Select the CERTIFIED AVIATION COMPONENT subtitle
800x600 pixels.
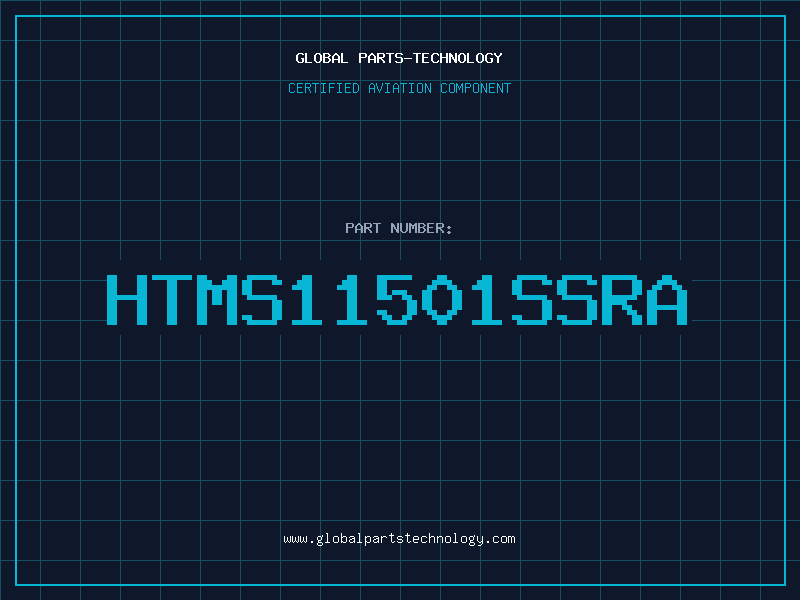pos(399,88)
